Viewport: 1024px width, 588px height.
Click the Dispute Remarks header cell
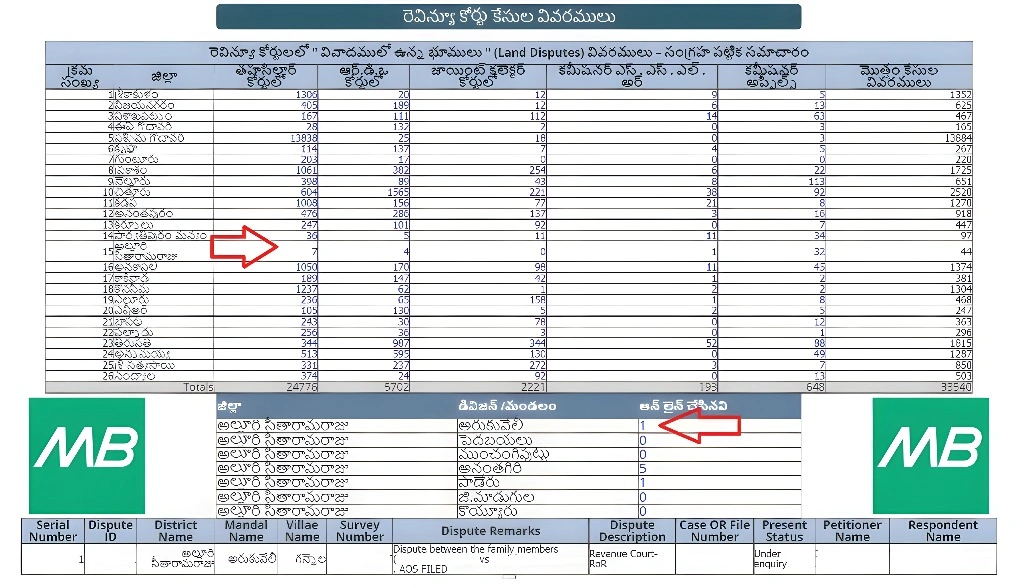click(x=490, y=531)
